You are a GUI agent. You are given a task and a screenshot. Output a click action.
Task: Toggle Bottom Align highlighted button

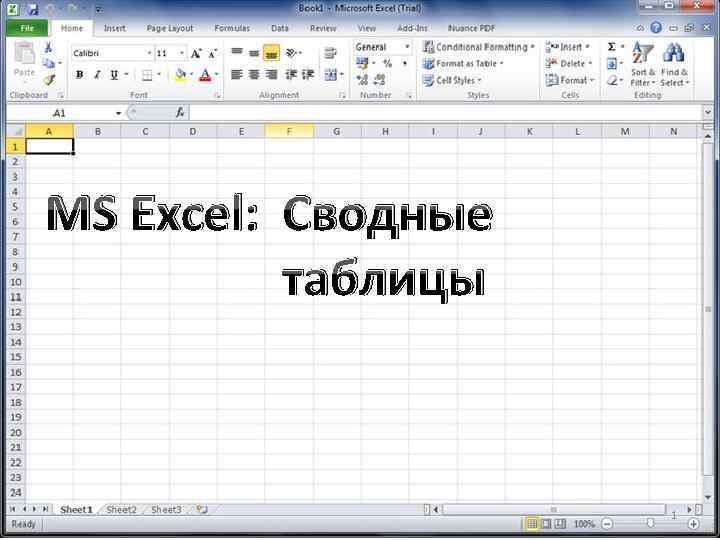click(x=271, y=53)
